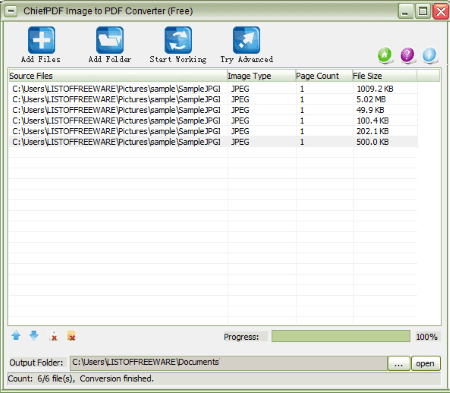The width and height of the screenshot is (450, 393).
Task: Sort by Page Count column header
Action: pyautogui.click(x=324, y=76)
